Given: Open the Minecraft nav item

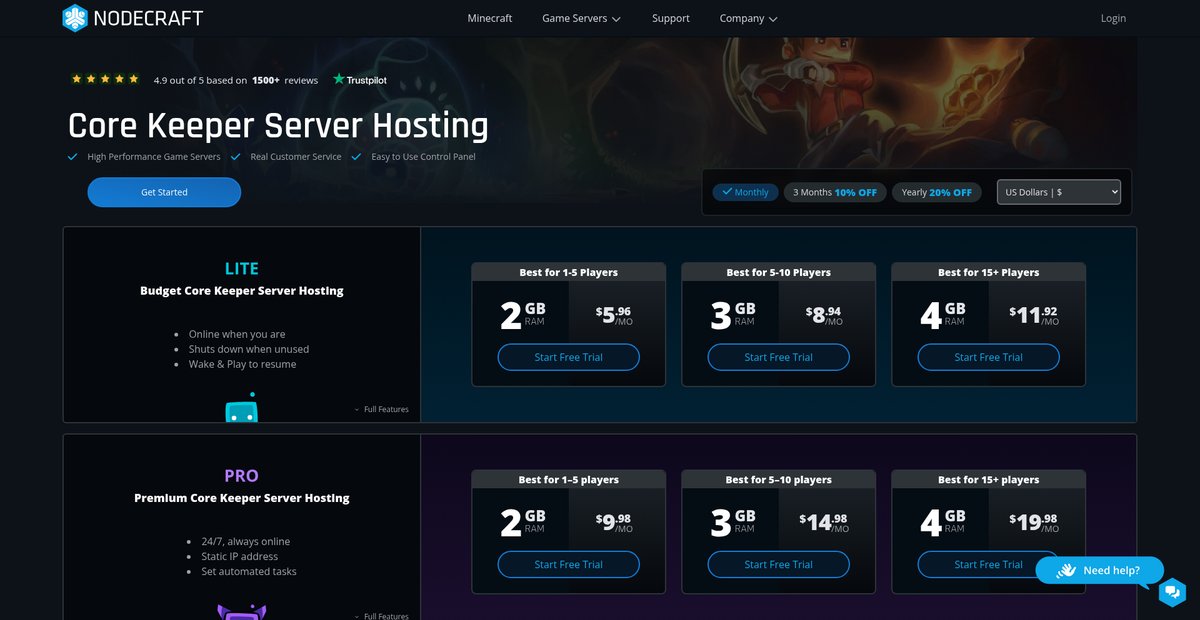Looking at the screenshot, I should click(490, 18).
